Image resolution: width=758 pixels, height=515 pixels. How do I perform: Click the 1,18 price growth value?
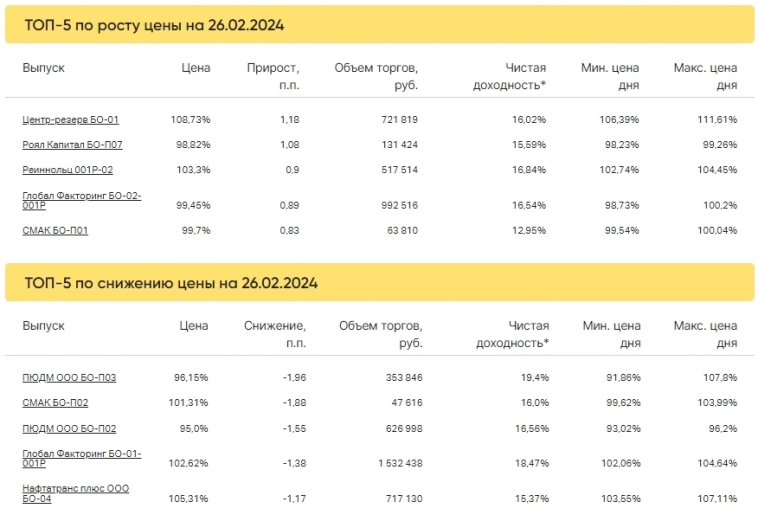[x=288, y=120]
